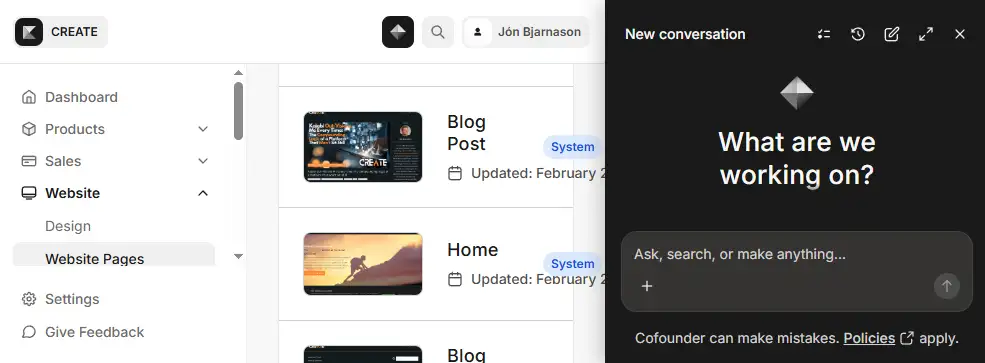985x363 pixels.
Task: Expand the Sales menu chevron
Action: tap(203, 161)
